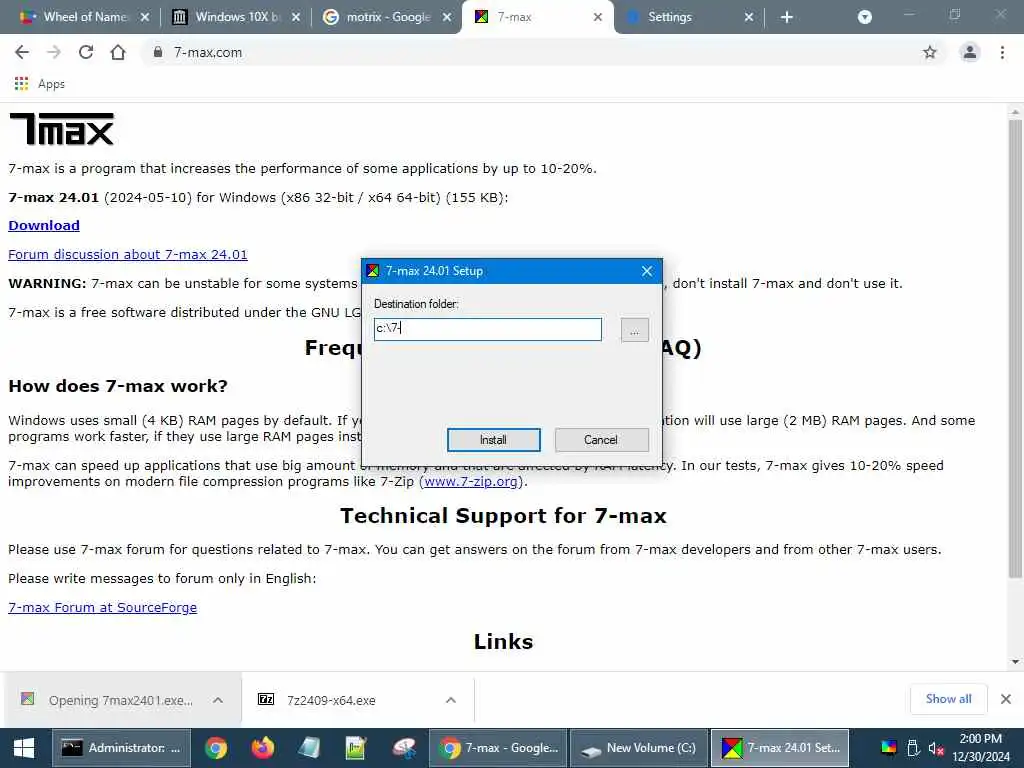Switch to 7-max Google Chrome taskbar window
Viewport: 1024px width, 768px height.
pos(498,748)
